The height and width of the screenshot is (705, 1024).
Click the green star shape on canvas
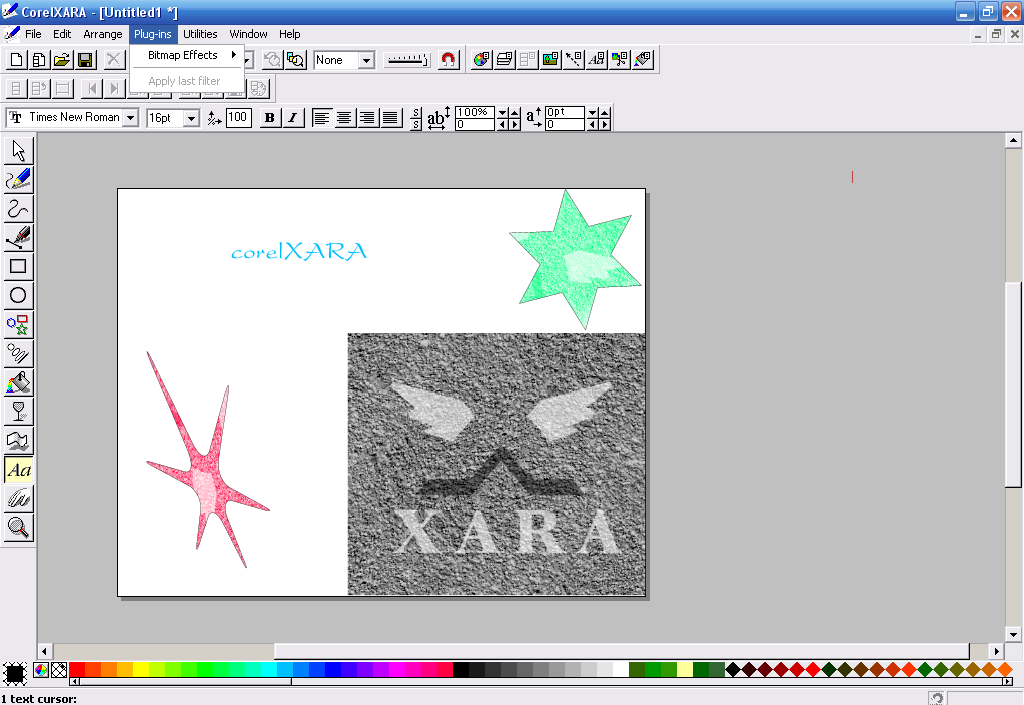coord(575,261)
